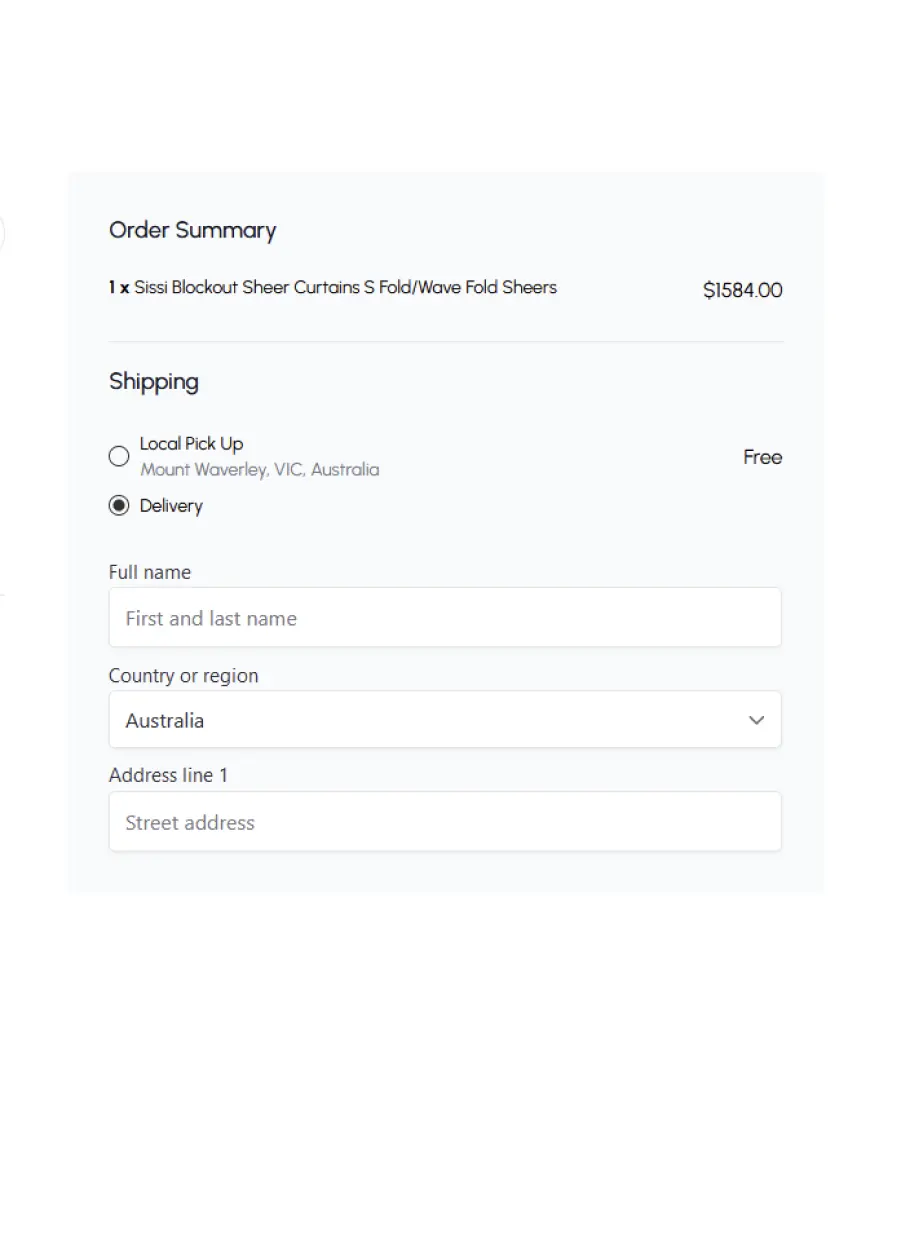900x1260 pixels.
Task: Select the Local Pick Up radio button
Action: coord(119,456)
